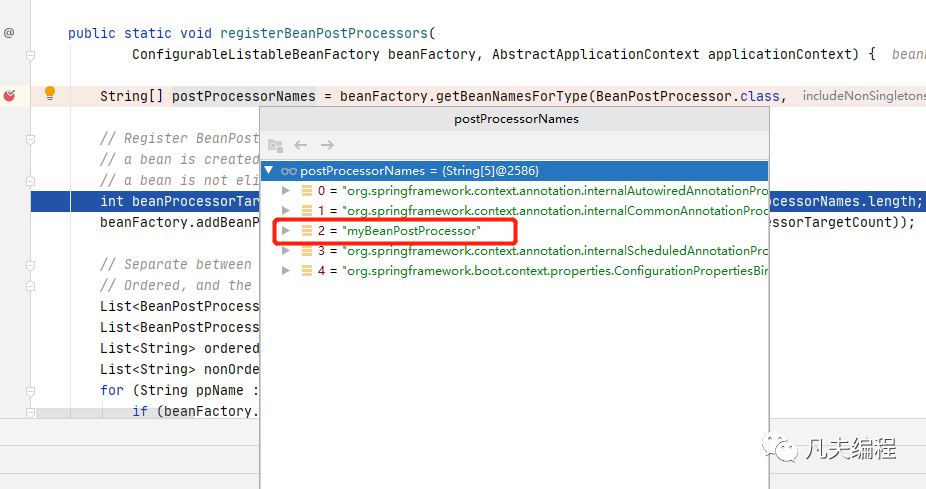The image size is (926, 489).
Task: Fold the // Register BeanPost comment block
Action: (30, 139)
